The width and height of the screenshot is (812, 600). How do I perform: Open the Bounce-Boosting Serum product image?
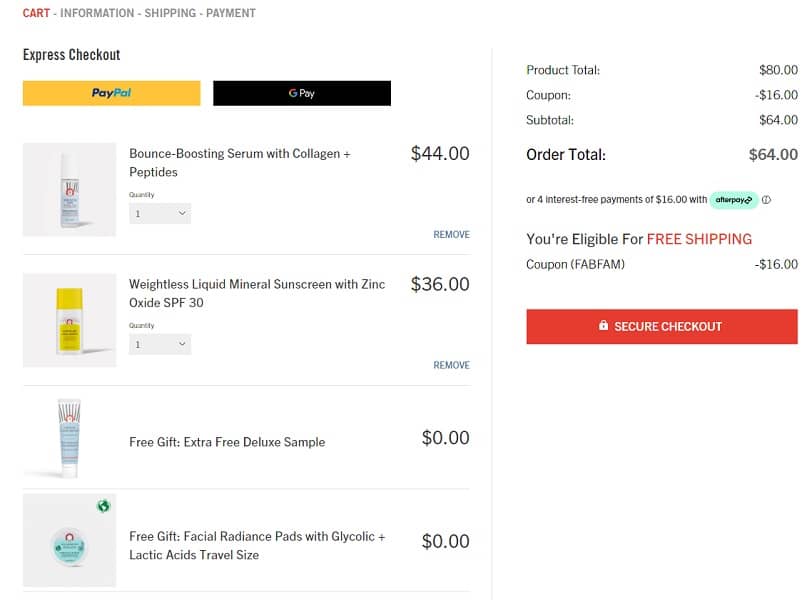coord(69,190)
